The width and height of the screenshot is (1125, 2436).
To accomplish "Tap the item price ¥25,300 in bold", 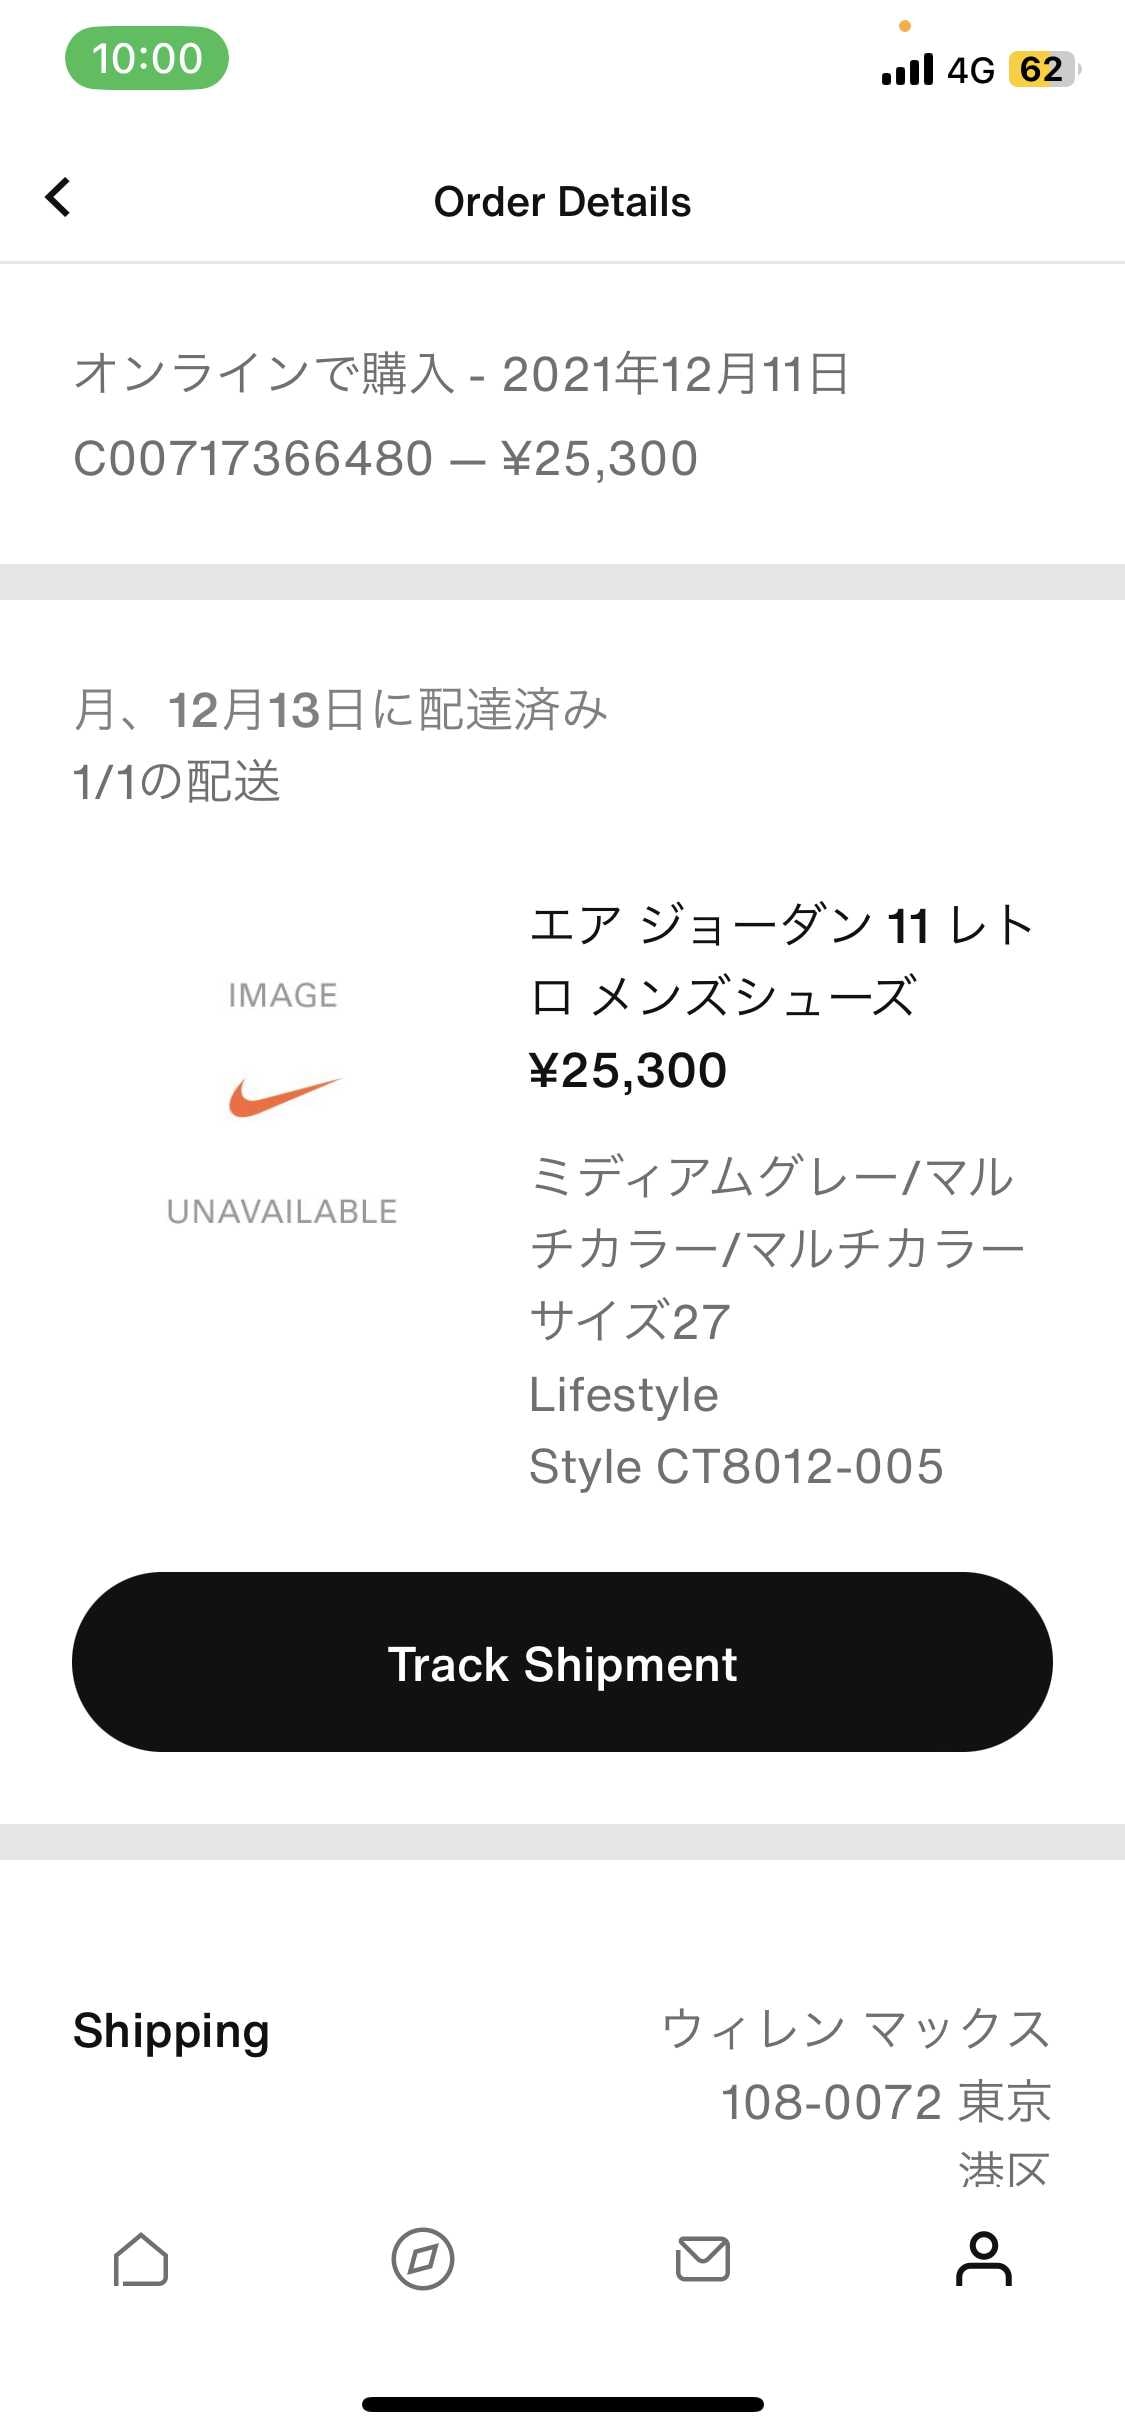I will click(x=628, y=1071).
